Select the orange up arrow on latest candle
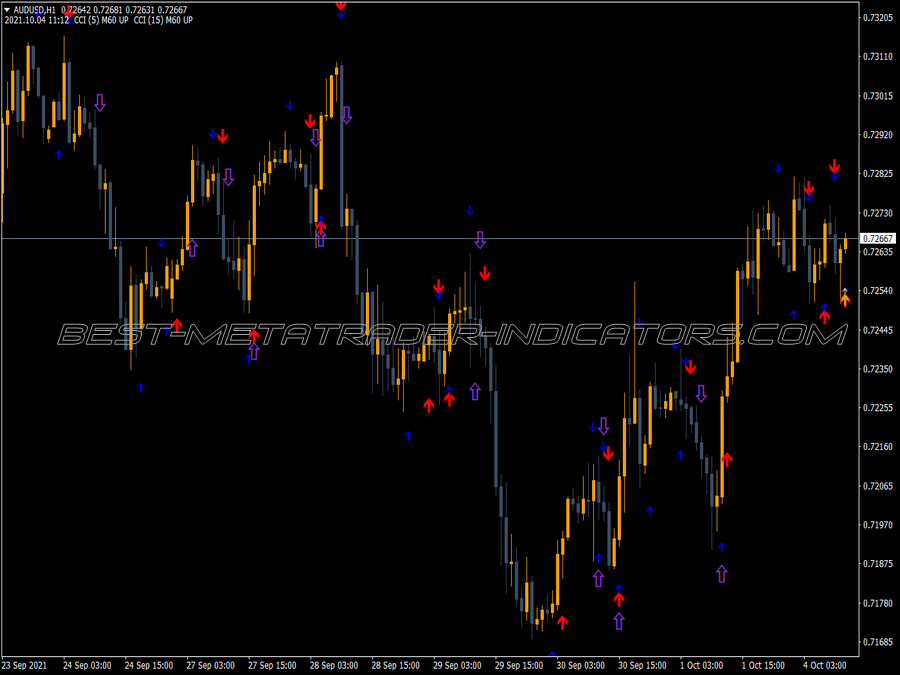 pyautogui.click(x=845, y=300)
